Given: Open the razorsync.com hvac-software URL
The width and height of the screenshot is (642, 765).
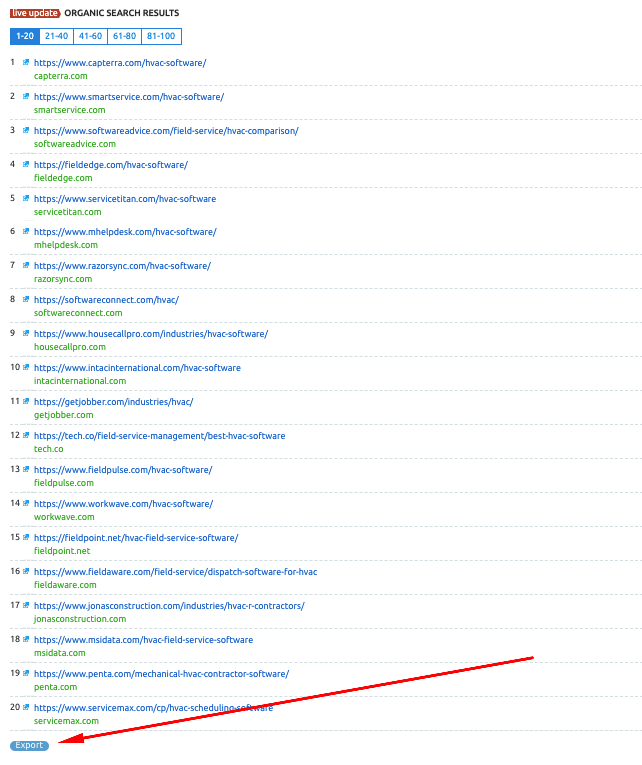Looking at the screenshot, I should (x=122, y=266).
